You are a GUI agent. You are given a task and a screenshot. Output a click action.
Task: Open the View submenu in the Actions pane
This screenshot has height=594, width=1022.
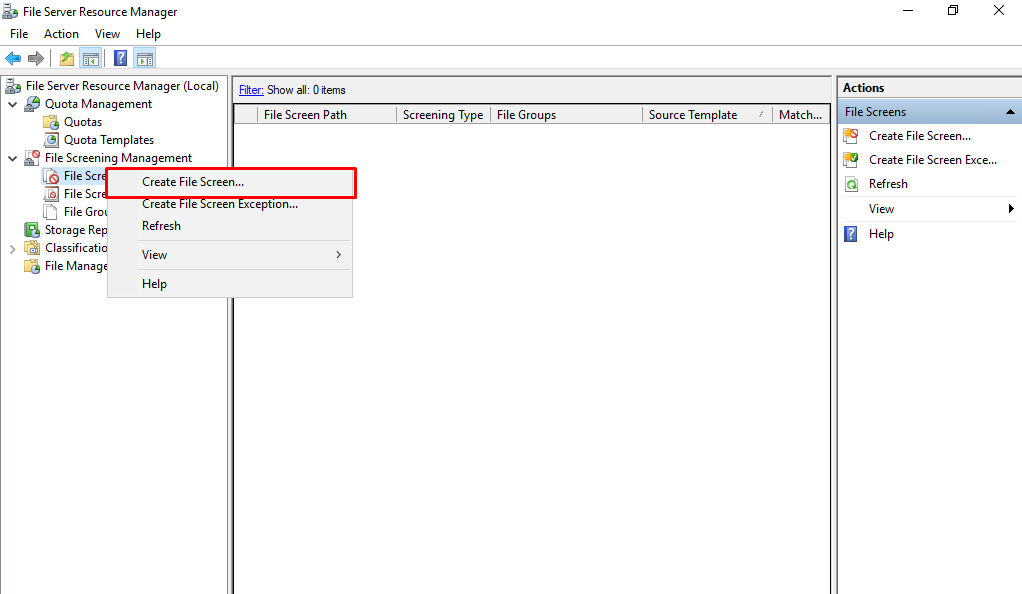tap(929, 209)
